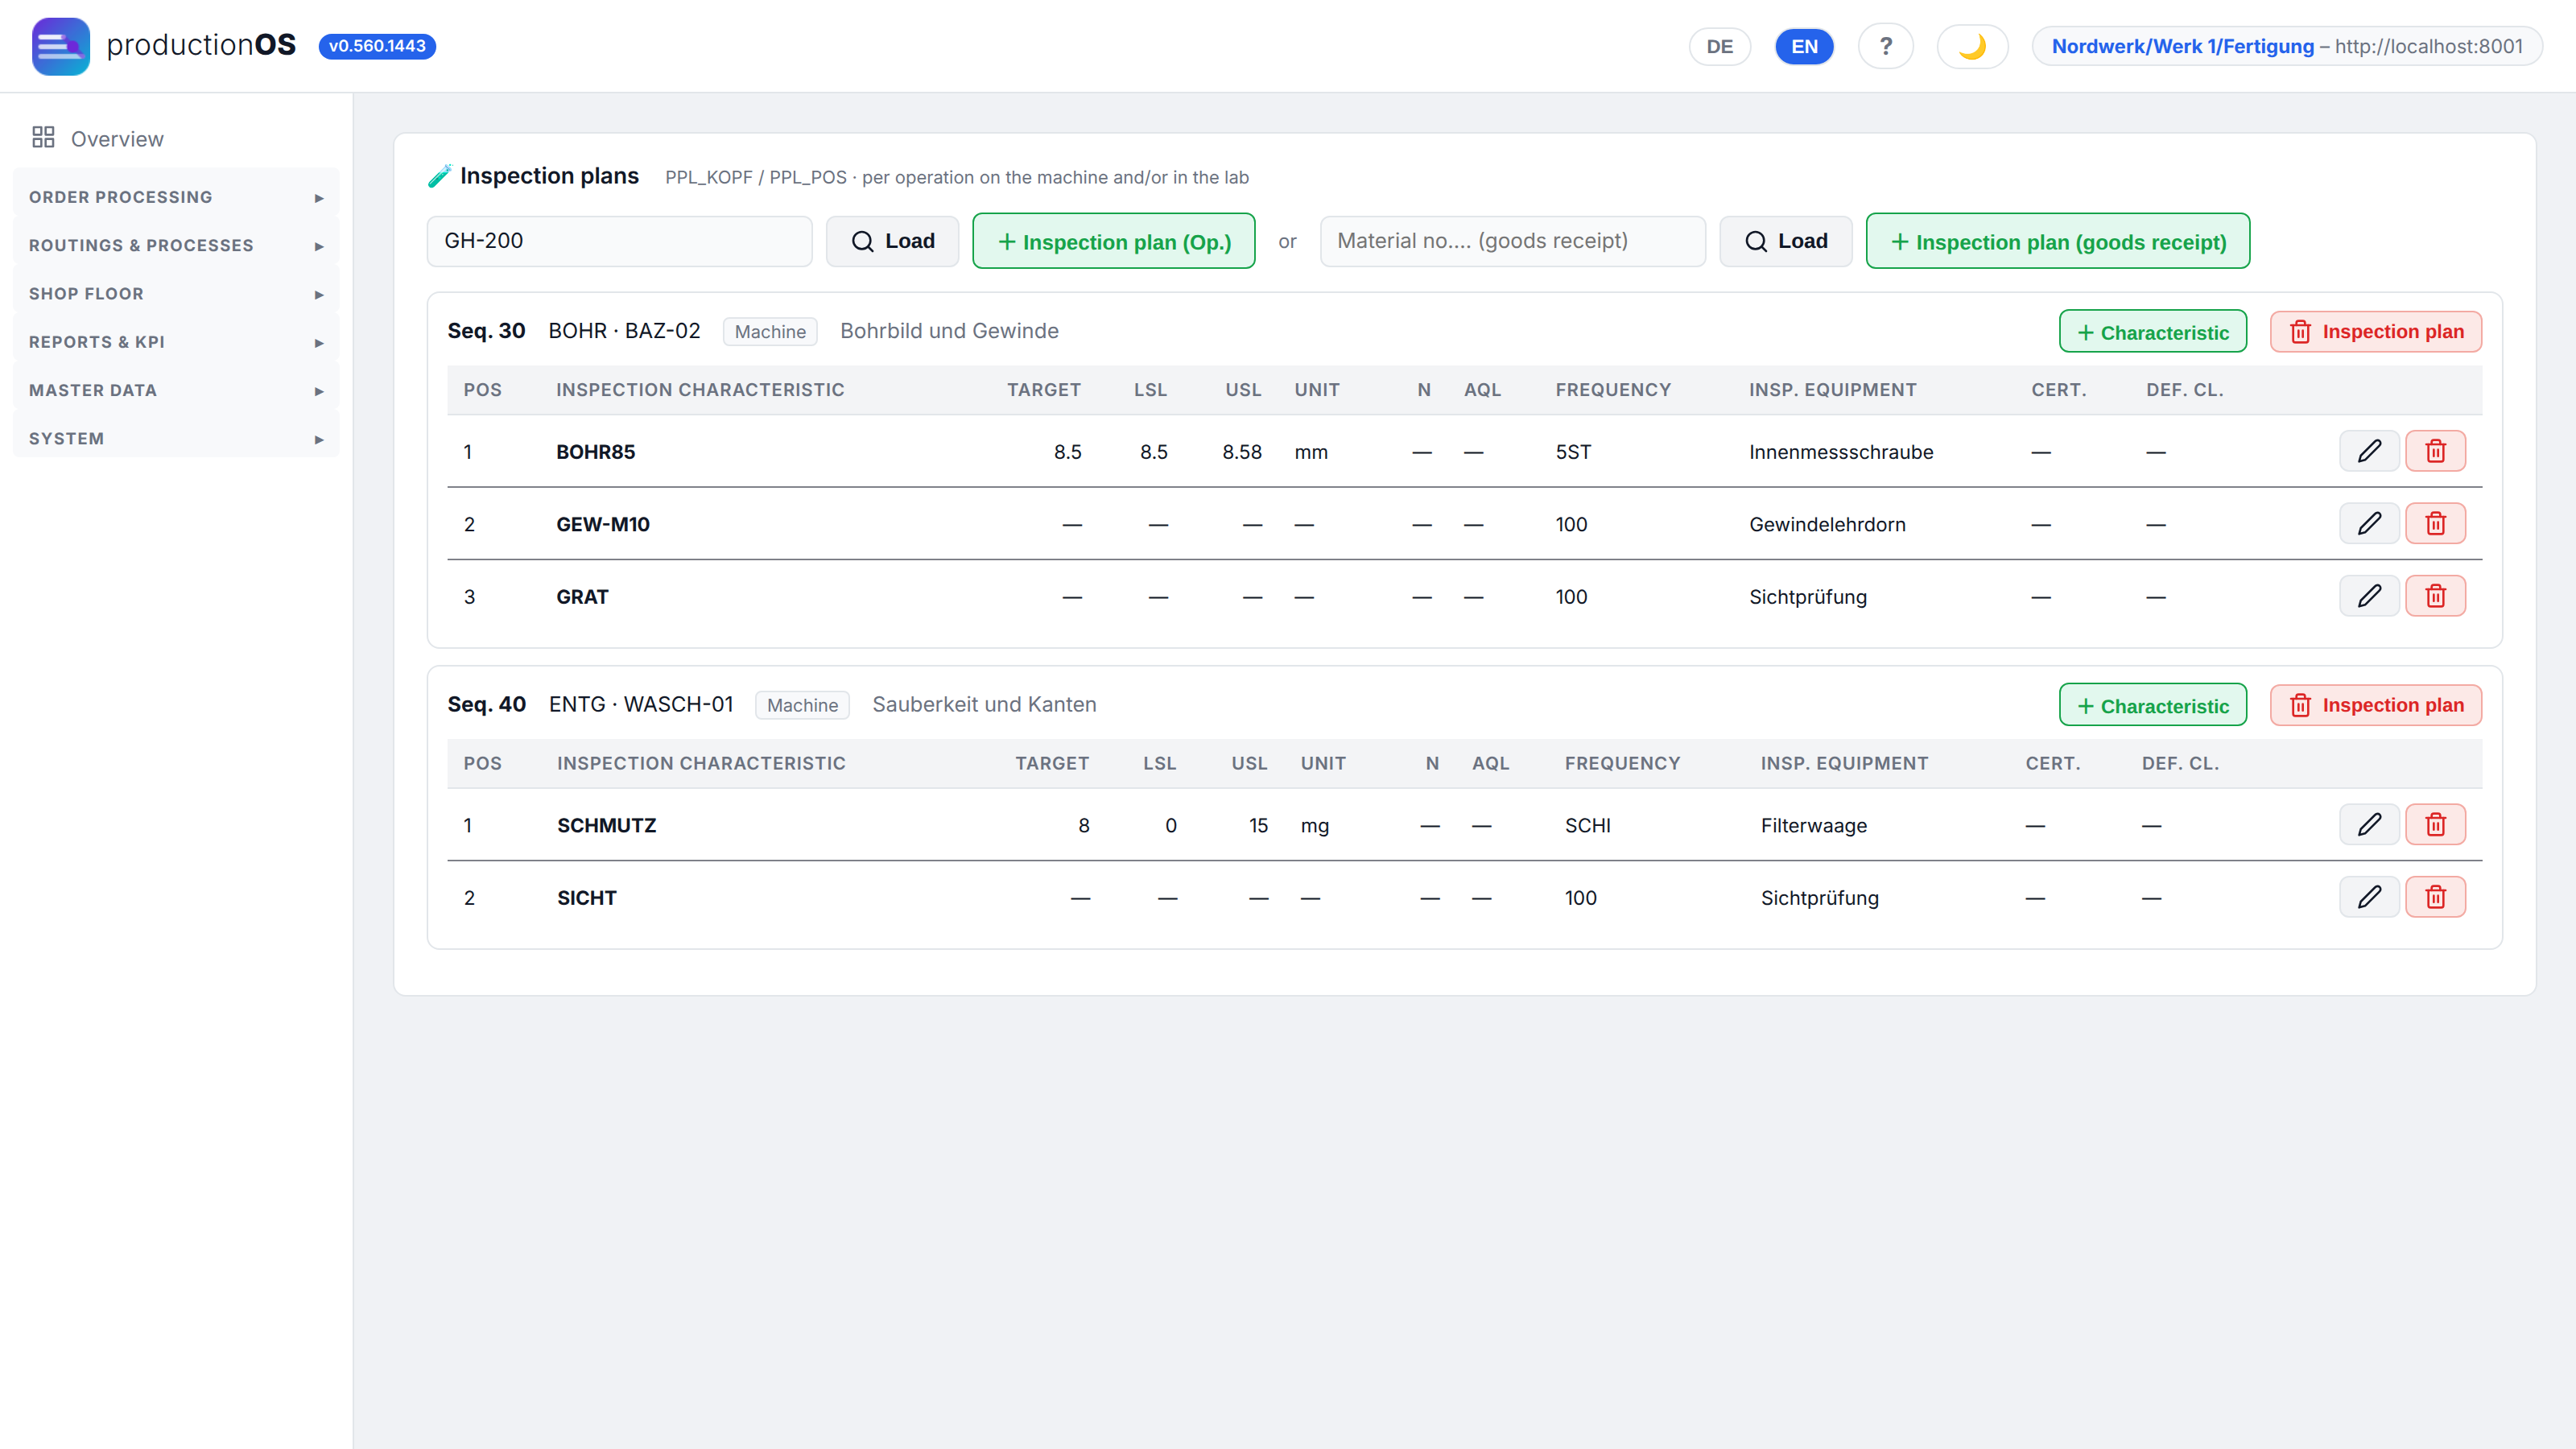Image resolution: width=2576 pixels, height=1449 pixels.
Task: Switch language to EN
Action: (1804, 46)
